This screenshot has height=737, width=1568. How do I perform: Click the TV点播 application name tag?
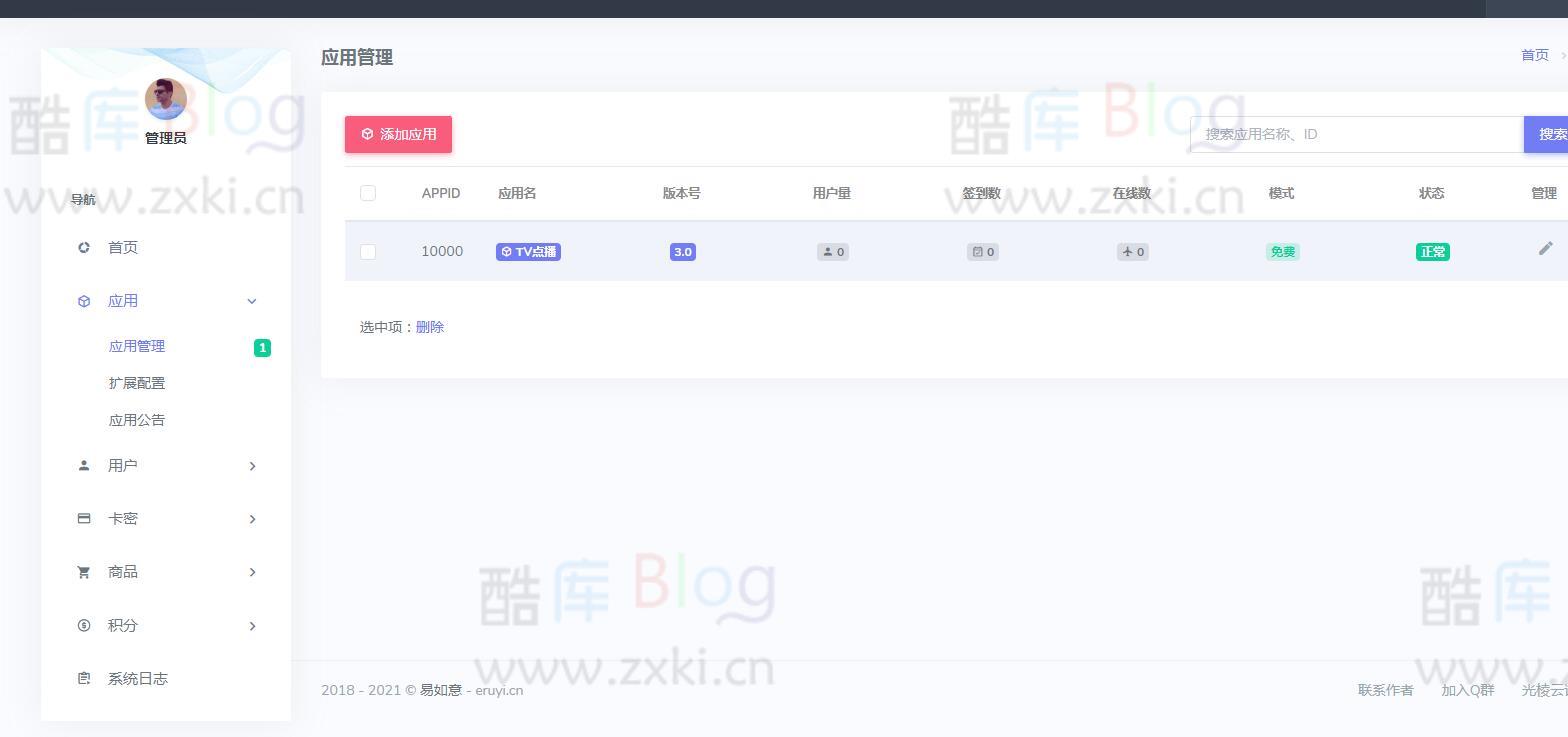pos(528,252)
